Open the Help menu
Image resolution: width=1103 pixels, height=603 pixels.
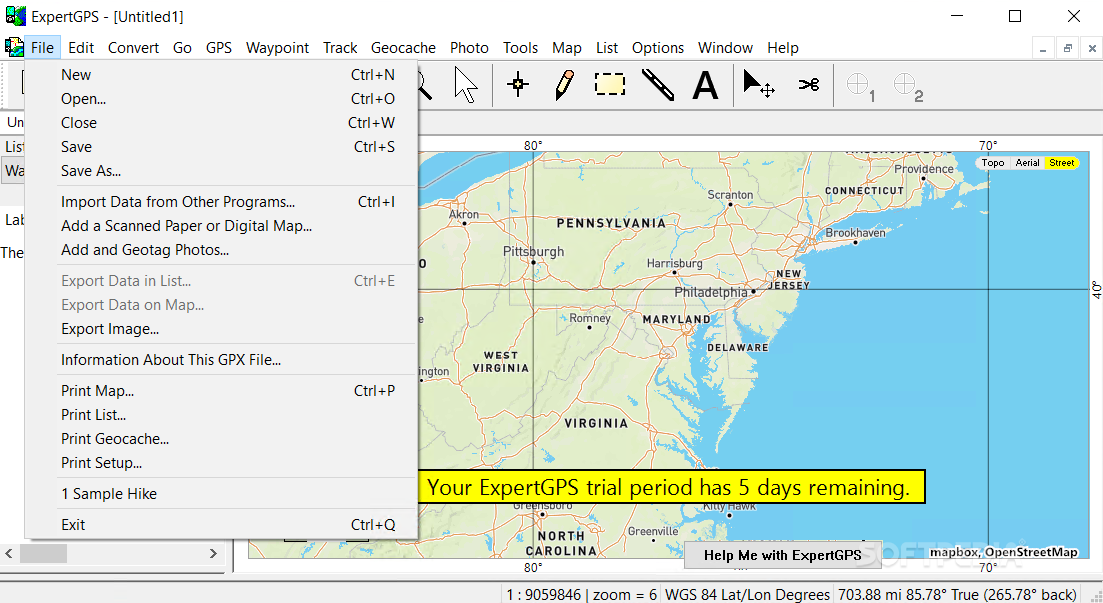pos(782,47)
